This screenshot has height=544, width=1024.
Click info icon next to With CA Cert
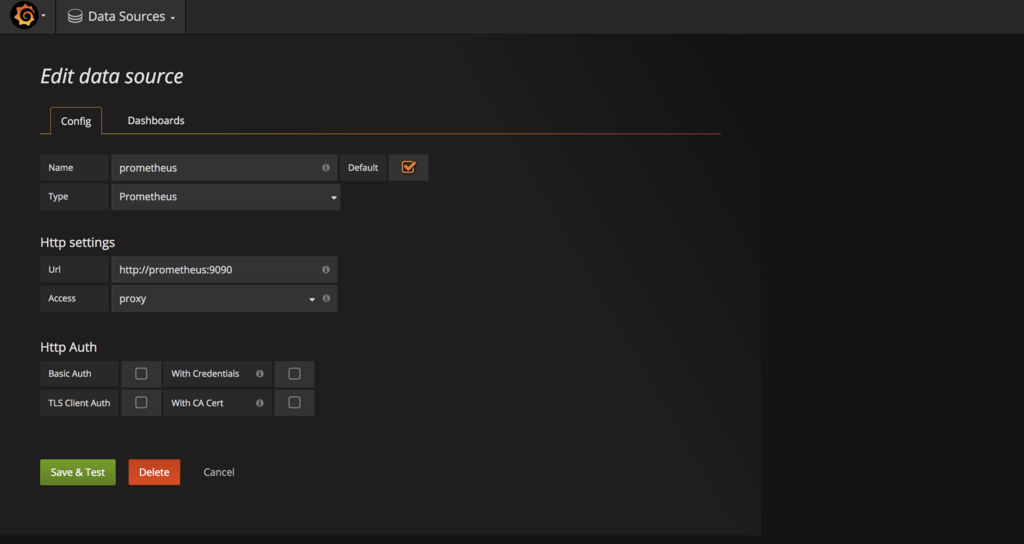coord(260,403)
